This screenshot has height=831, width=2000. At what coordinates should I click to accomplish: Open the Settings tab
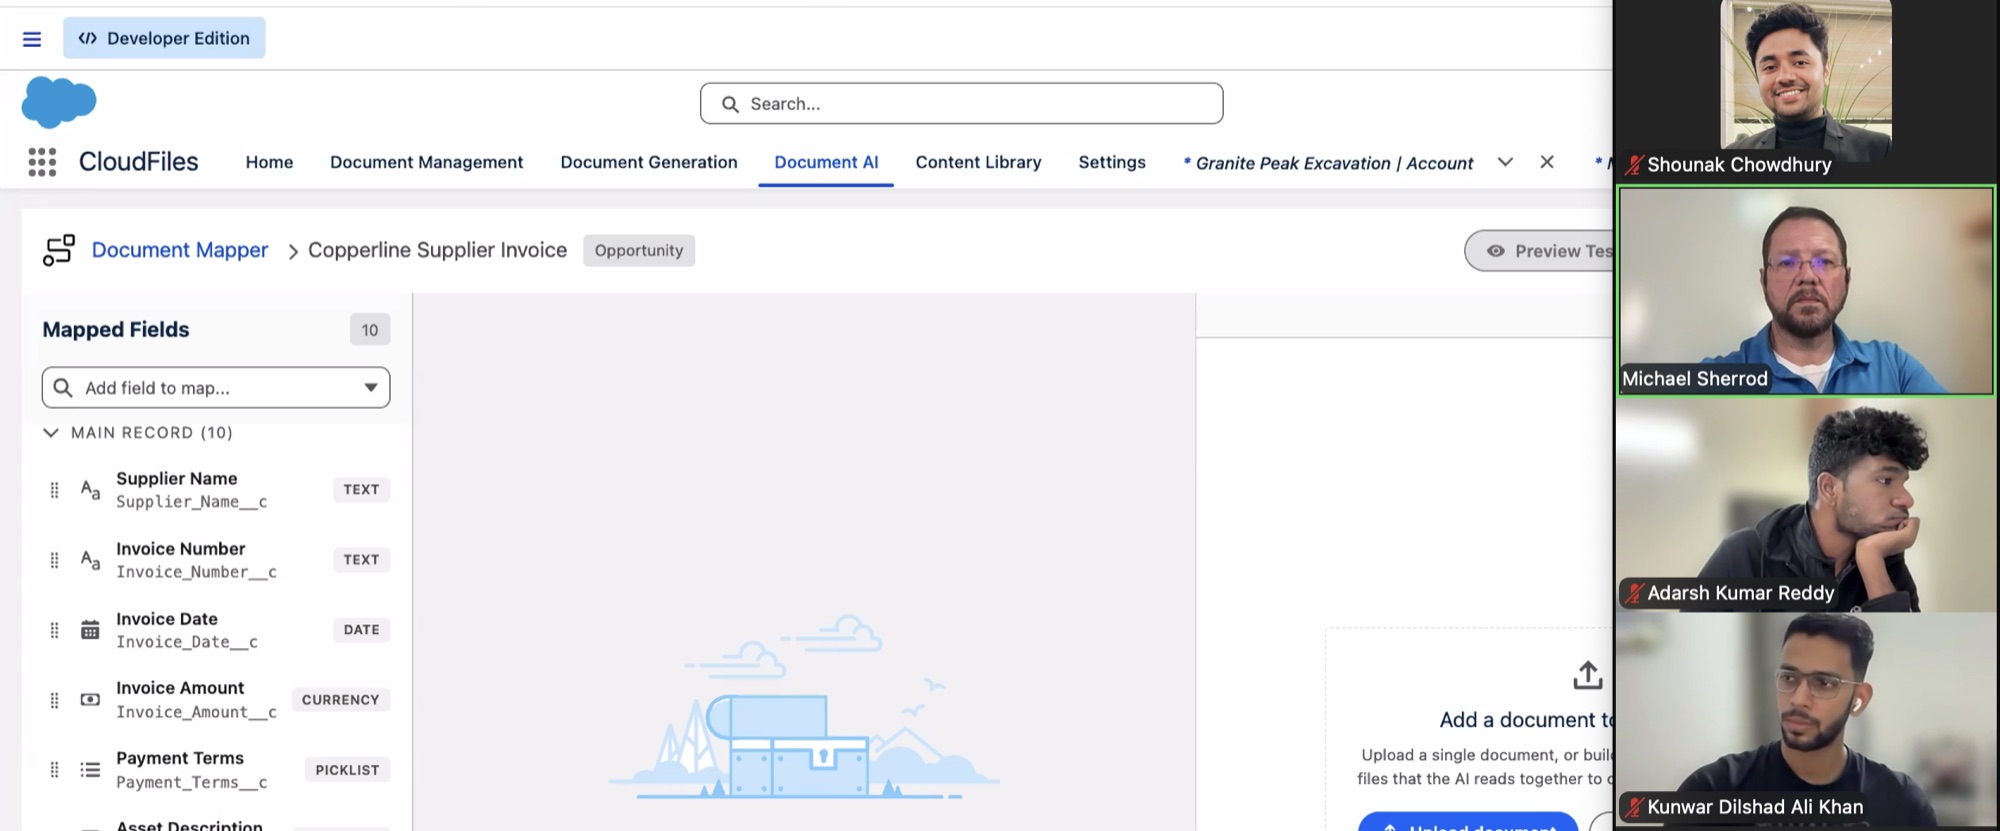(1112, 162)
